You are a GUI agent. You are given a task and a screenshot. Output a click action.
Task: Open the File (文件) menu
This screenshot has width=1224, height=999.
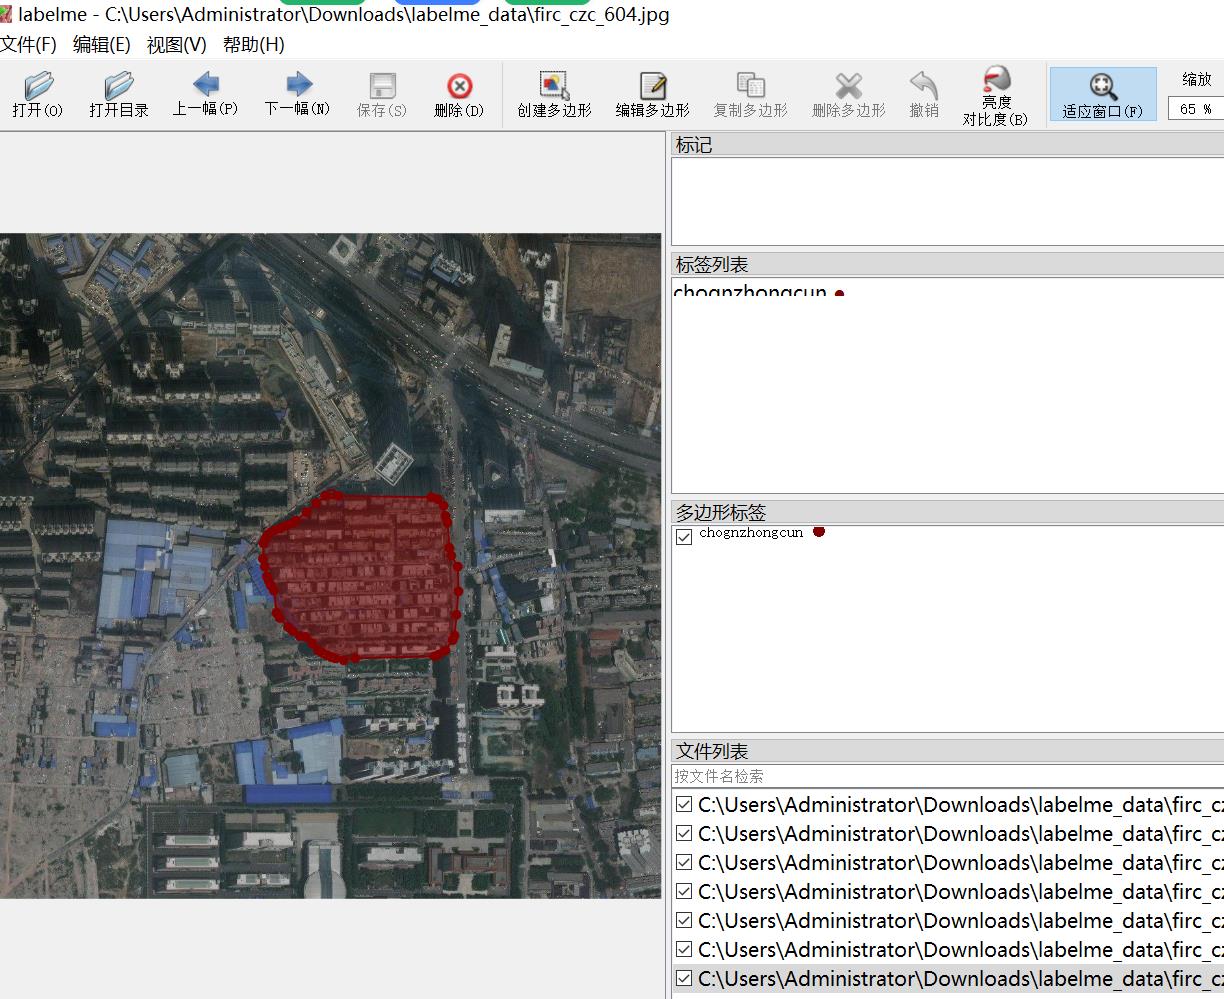(x=29, y=45)
